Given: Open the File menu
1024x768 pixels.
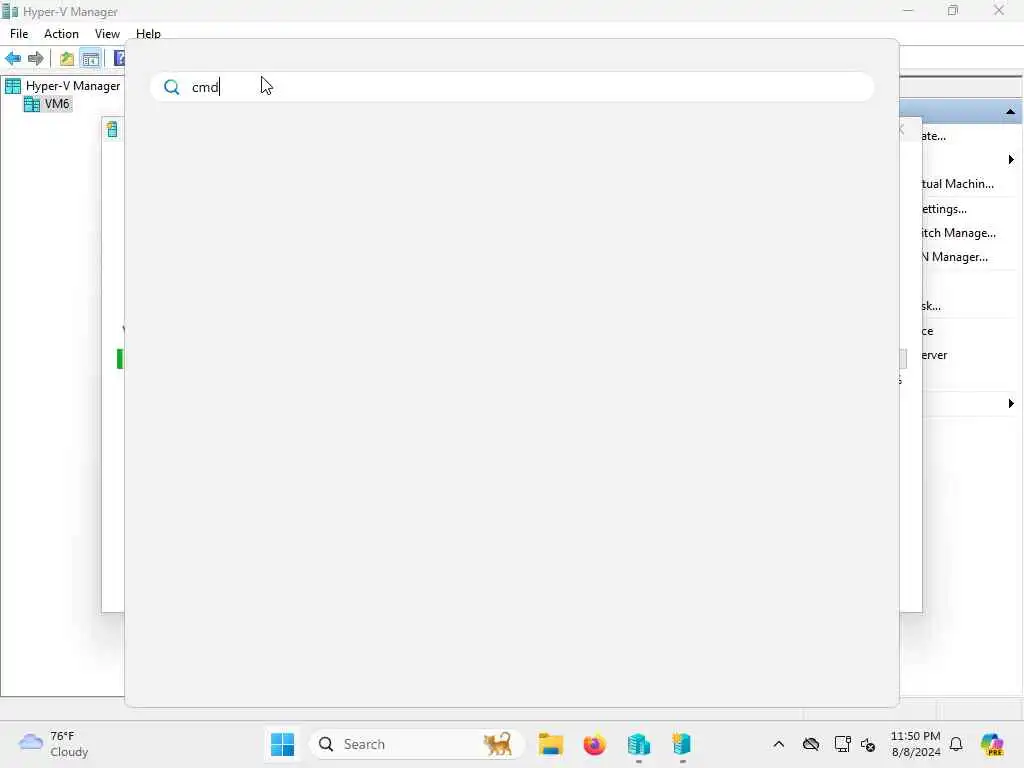Looking at the screenshot, I should pos(19,34).
